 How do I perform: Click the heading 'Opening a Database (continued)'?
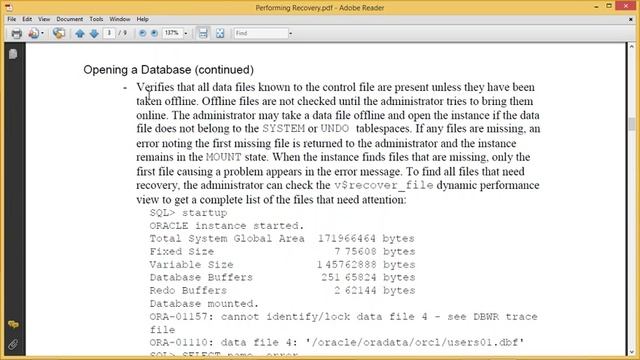pos(169,70)
